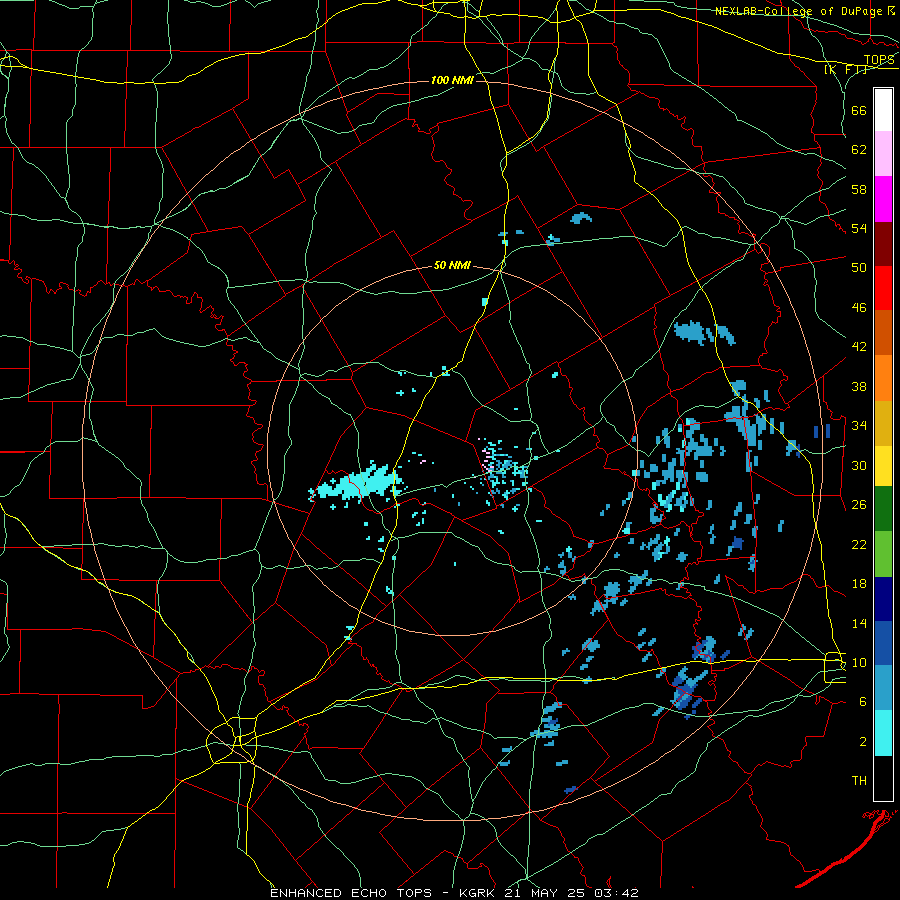
Task: Select the bright red legend swatch
Action: 883,288
